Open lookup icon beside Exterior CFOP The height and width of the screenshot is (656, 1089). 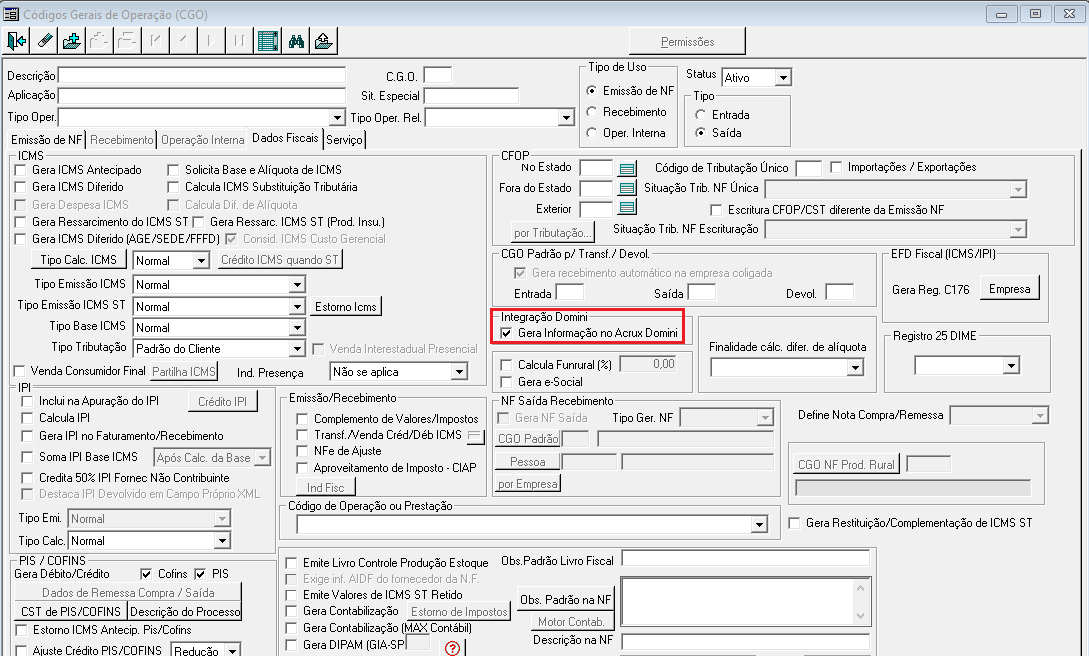tap(626, 208)
